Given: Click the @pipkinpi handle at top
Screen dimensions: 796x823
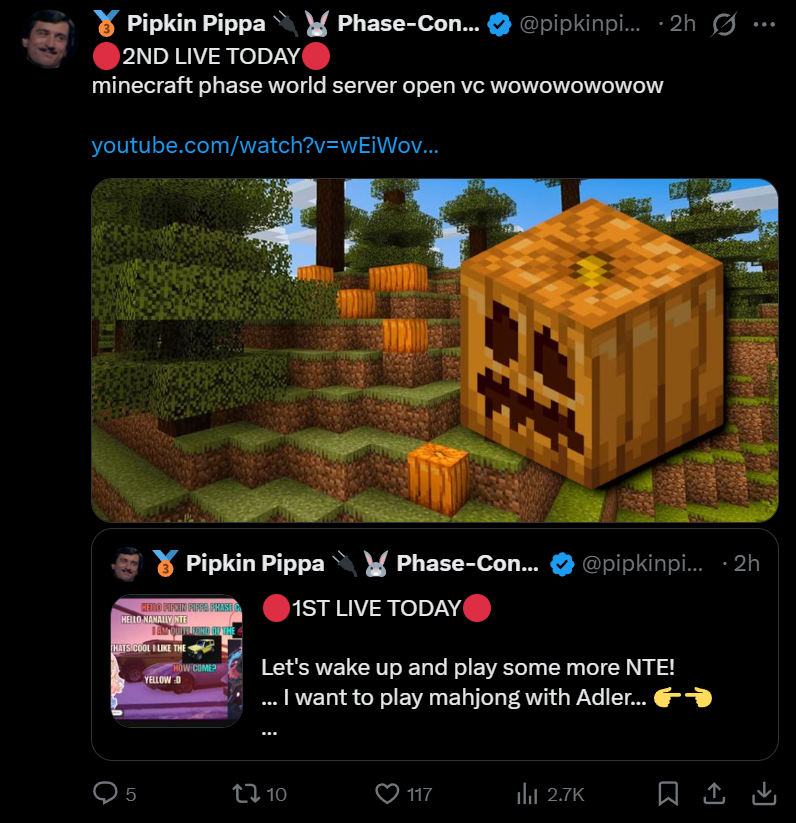Looking at the screenshot, I should click(580, 24).
